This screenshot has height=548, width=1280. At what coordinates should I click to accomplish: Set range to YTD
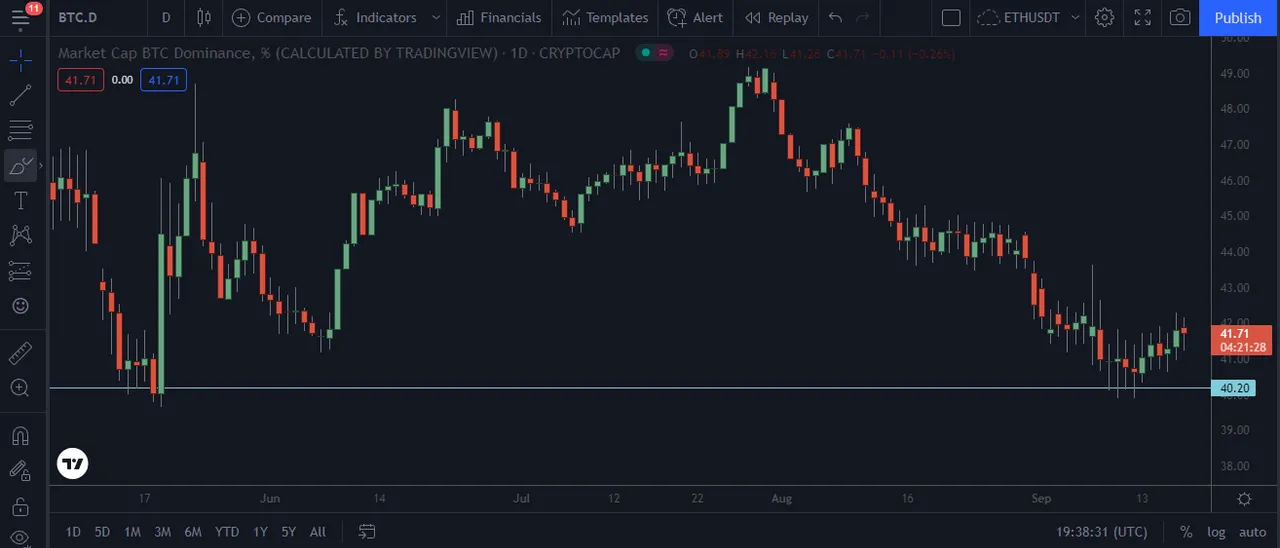[227, 532]
